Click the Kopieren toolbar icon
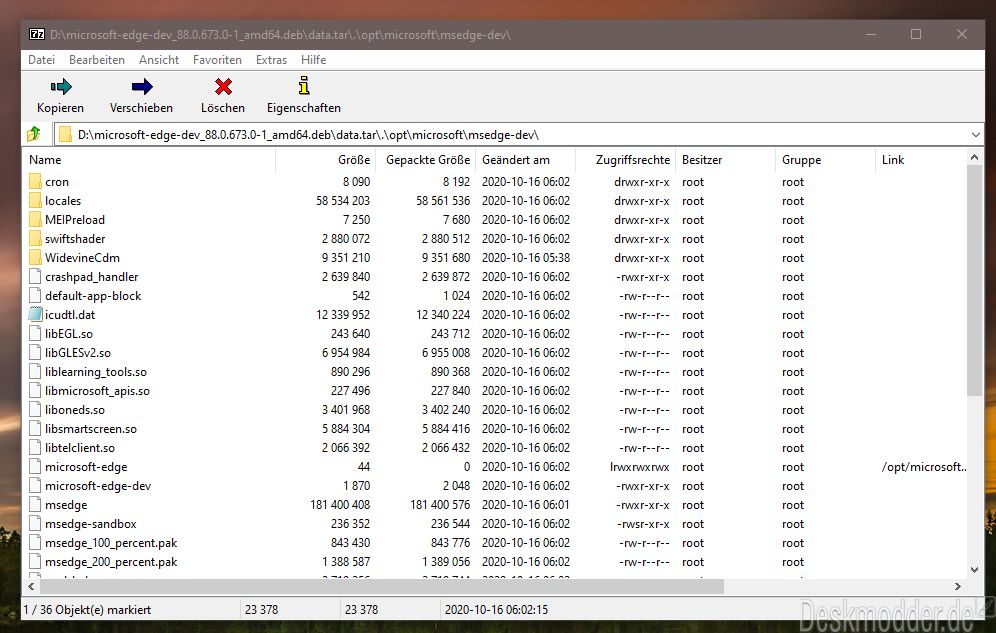The height and width of the screenshot is (633, 996). tap(61, 86)
